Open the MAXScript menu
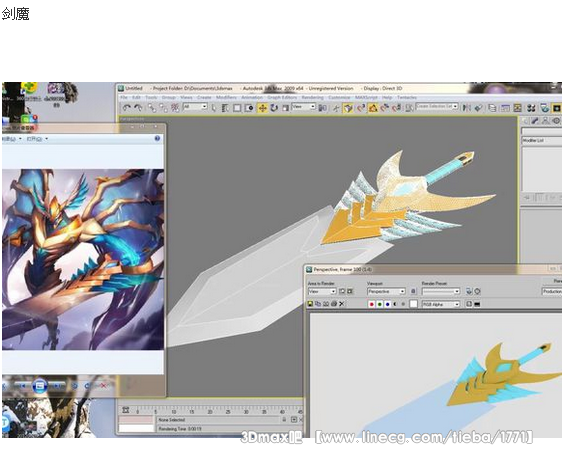Image resolution: width=562 pixels, height=454 pixels. (x=366, y=97)
